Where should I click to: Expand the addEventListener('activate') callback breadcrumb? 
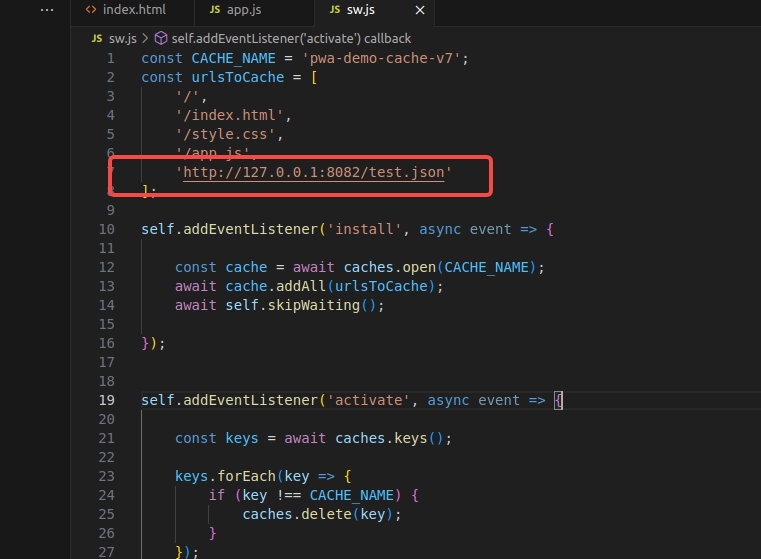(x=290, y=38)
